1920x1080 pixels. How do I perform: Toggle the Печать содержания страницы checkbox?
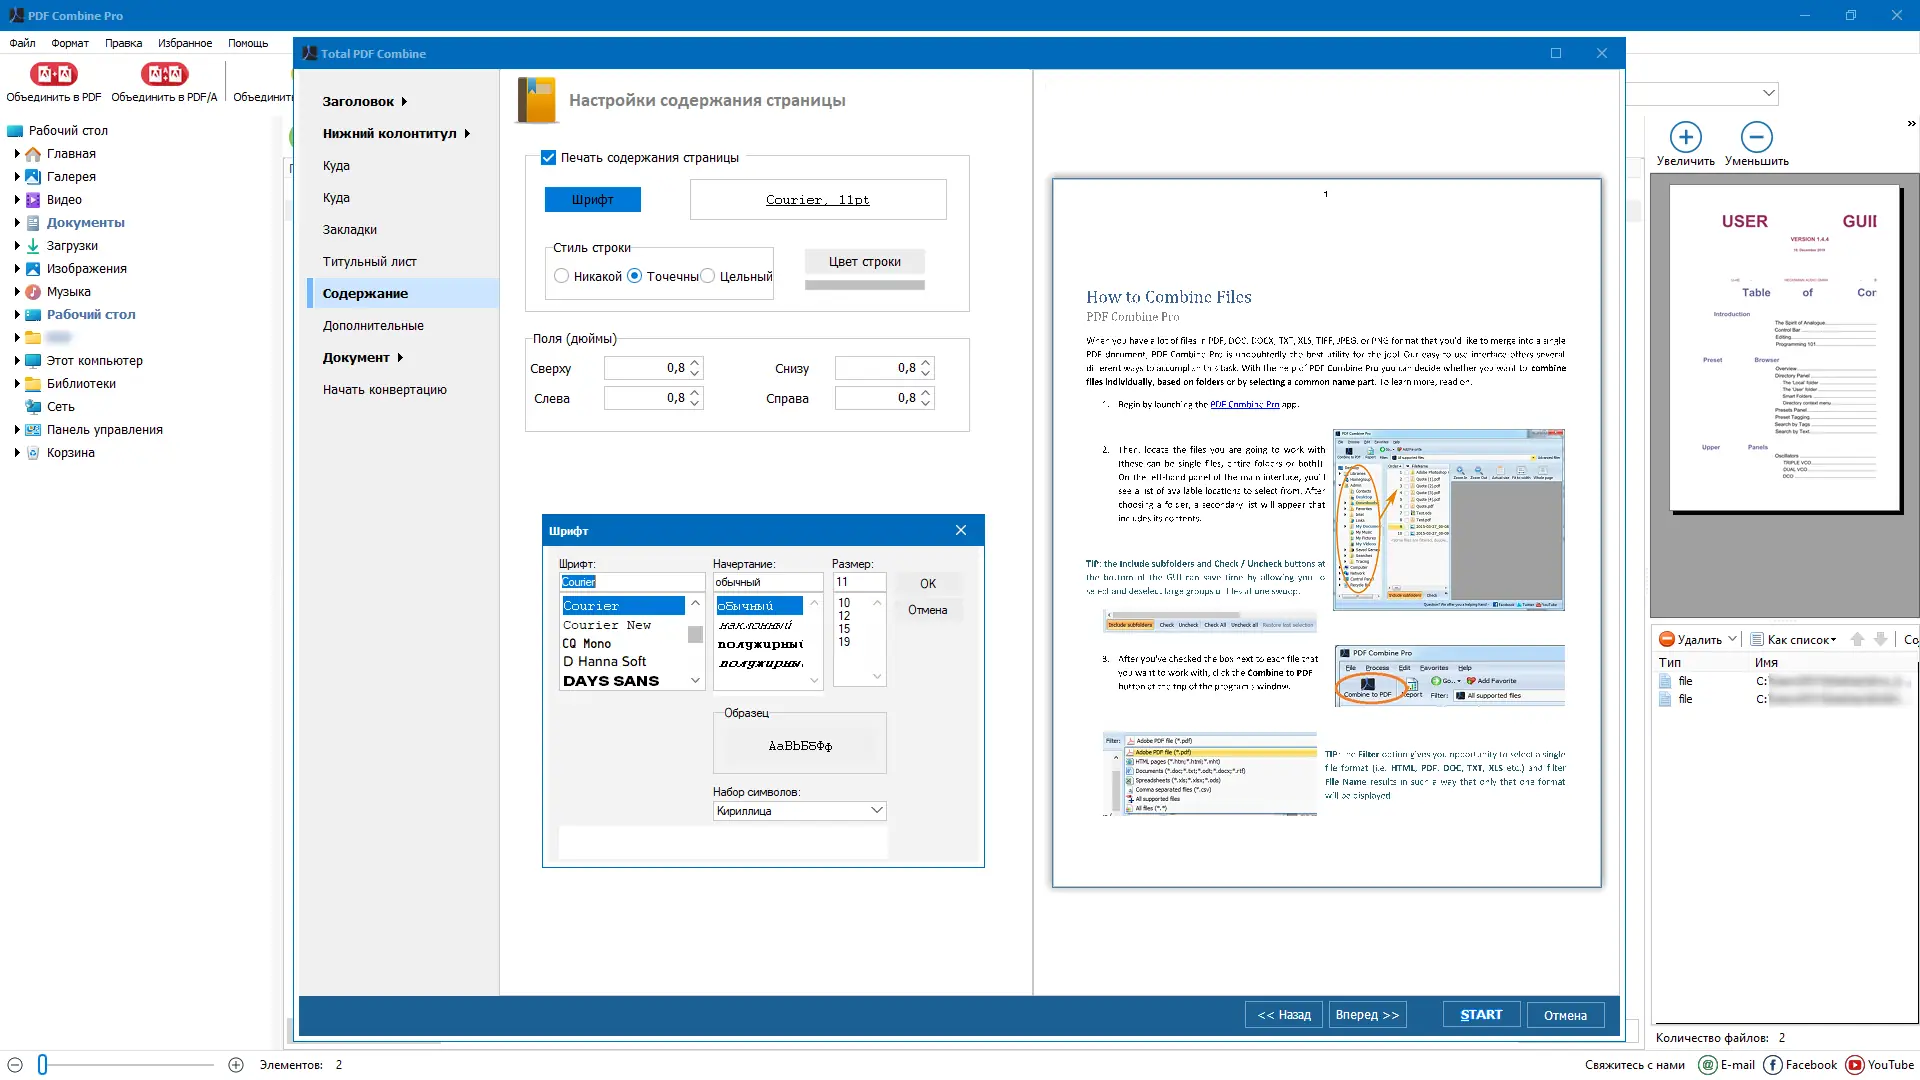coord(548,157)
